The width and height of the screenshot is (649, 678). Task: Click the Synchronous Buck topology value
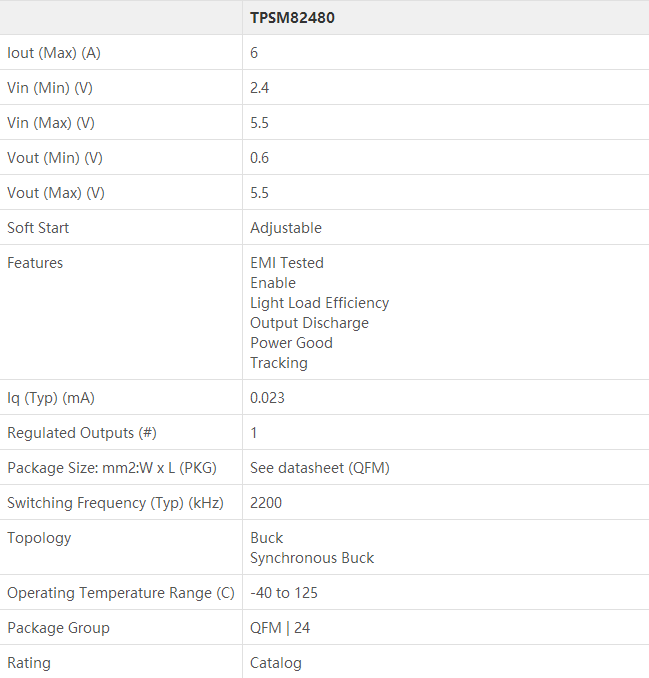[312, 558]
